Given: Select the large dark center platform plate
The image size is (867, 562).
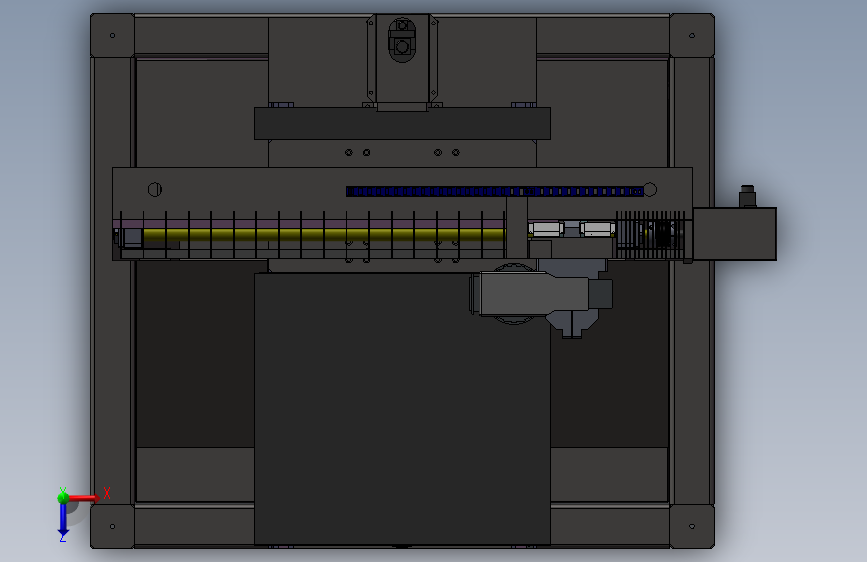Looking at the screenshot, I should click(402, 408).
